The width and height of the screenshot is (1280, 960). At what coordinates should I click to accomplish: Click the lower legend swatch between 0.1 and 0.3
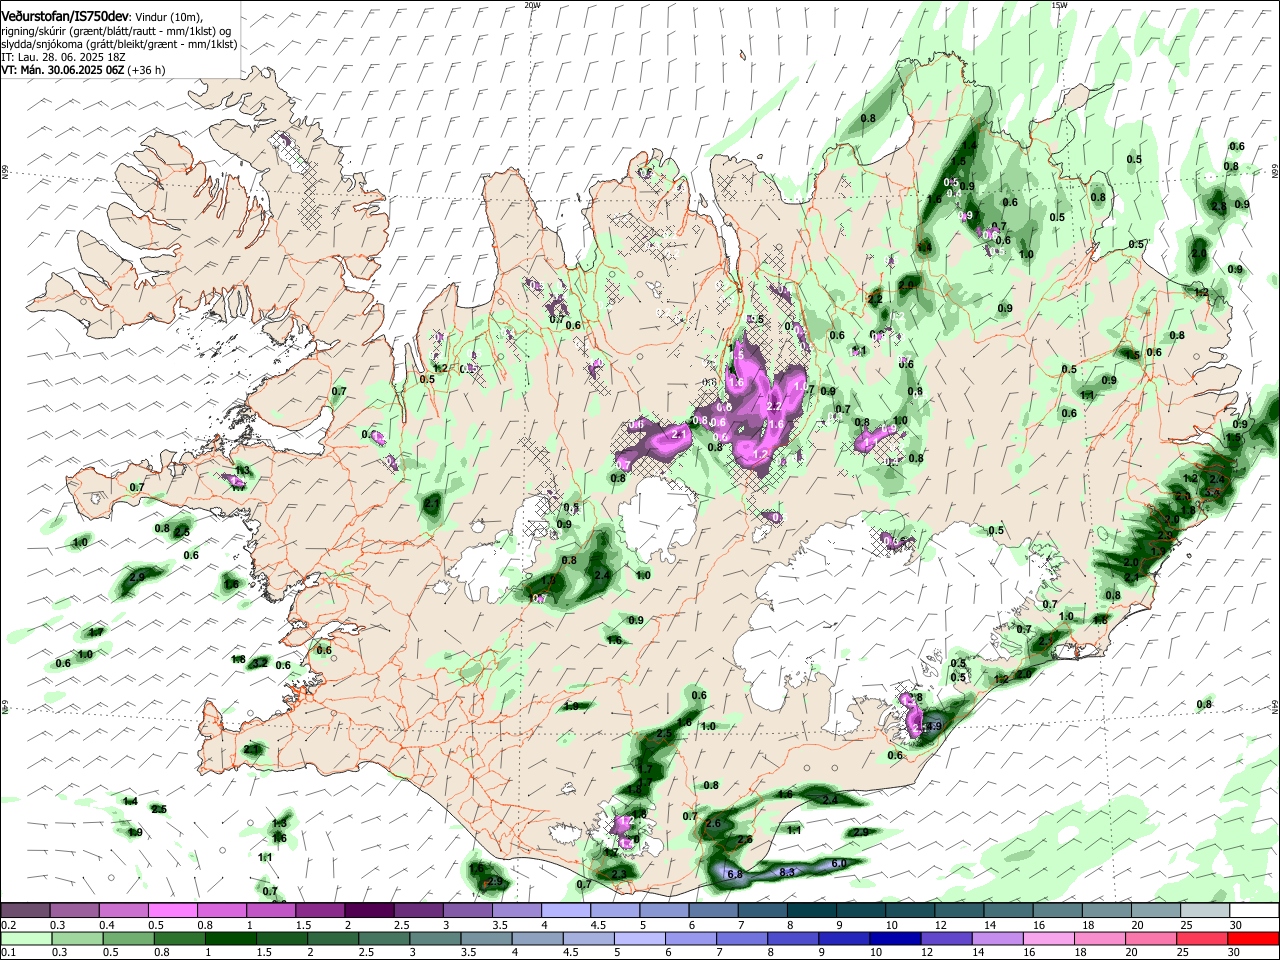pos(25,938)
